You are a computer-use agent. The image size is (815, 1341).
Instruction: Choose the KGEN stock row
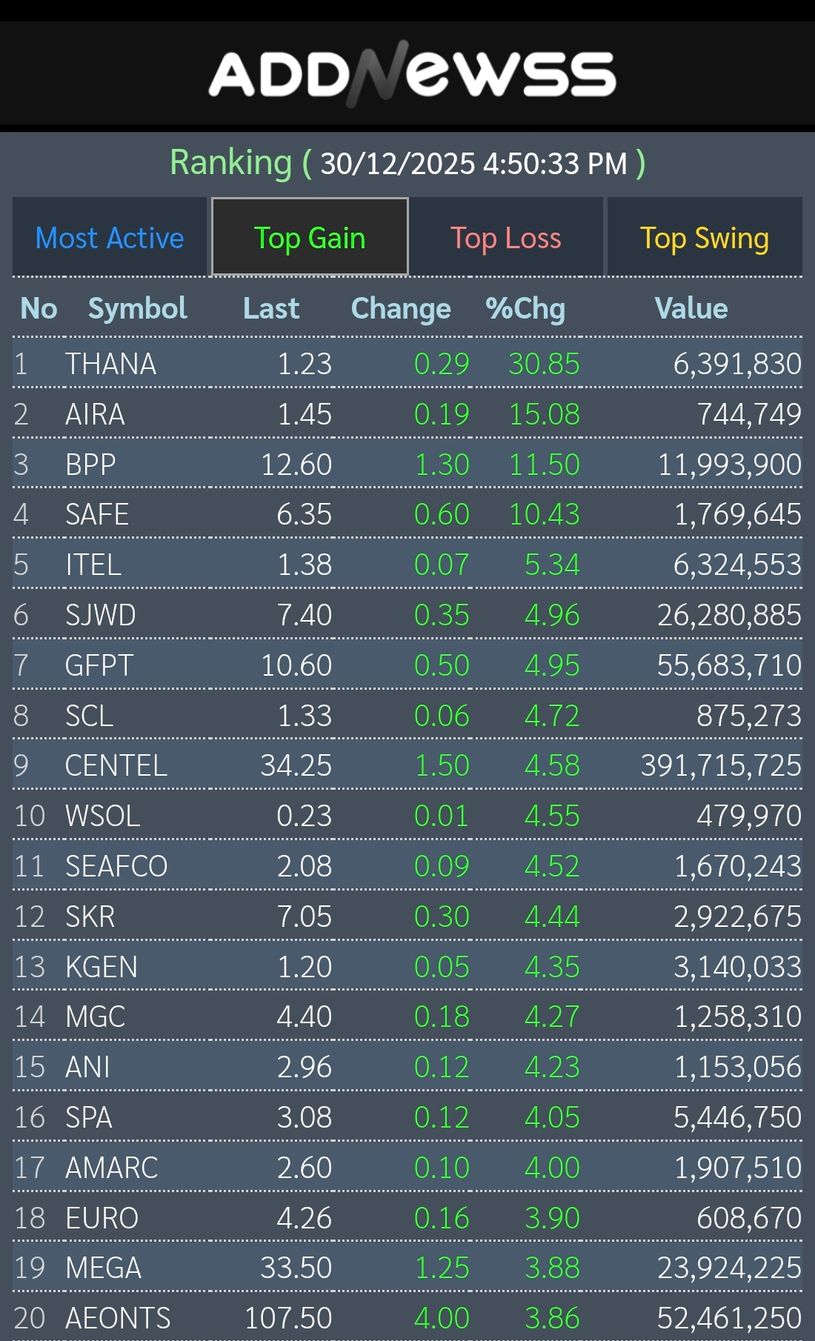click(101, 967)
